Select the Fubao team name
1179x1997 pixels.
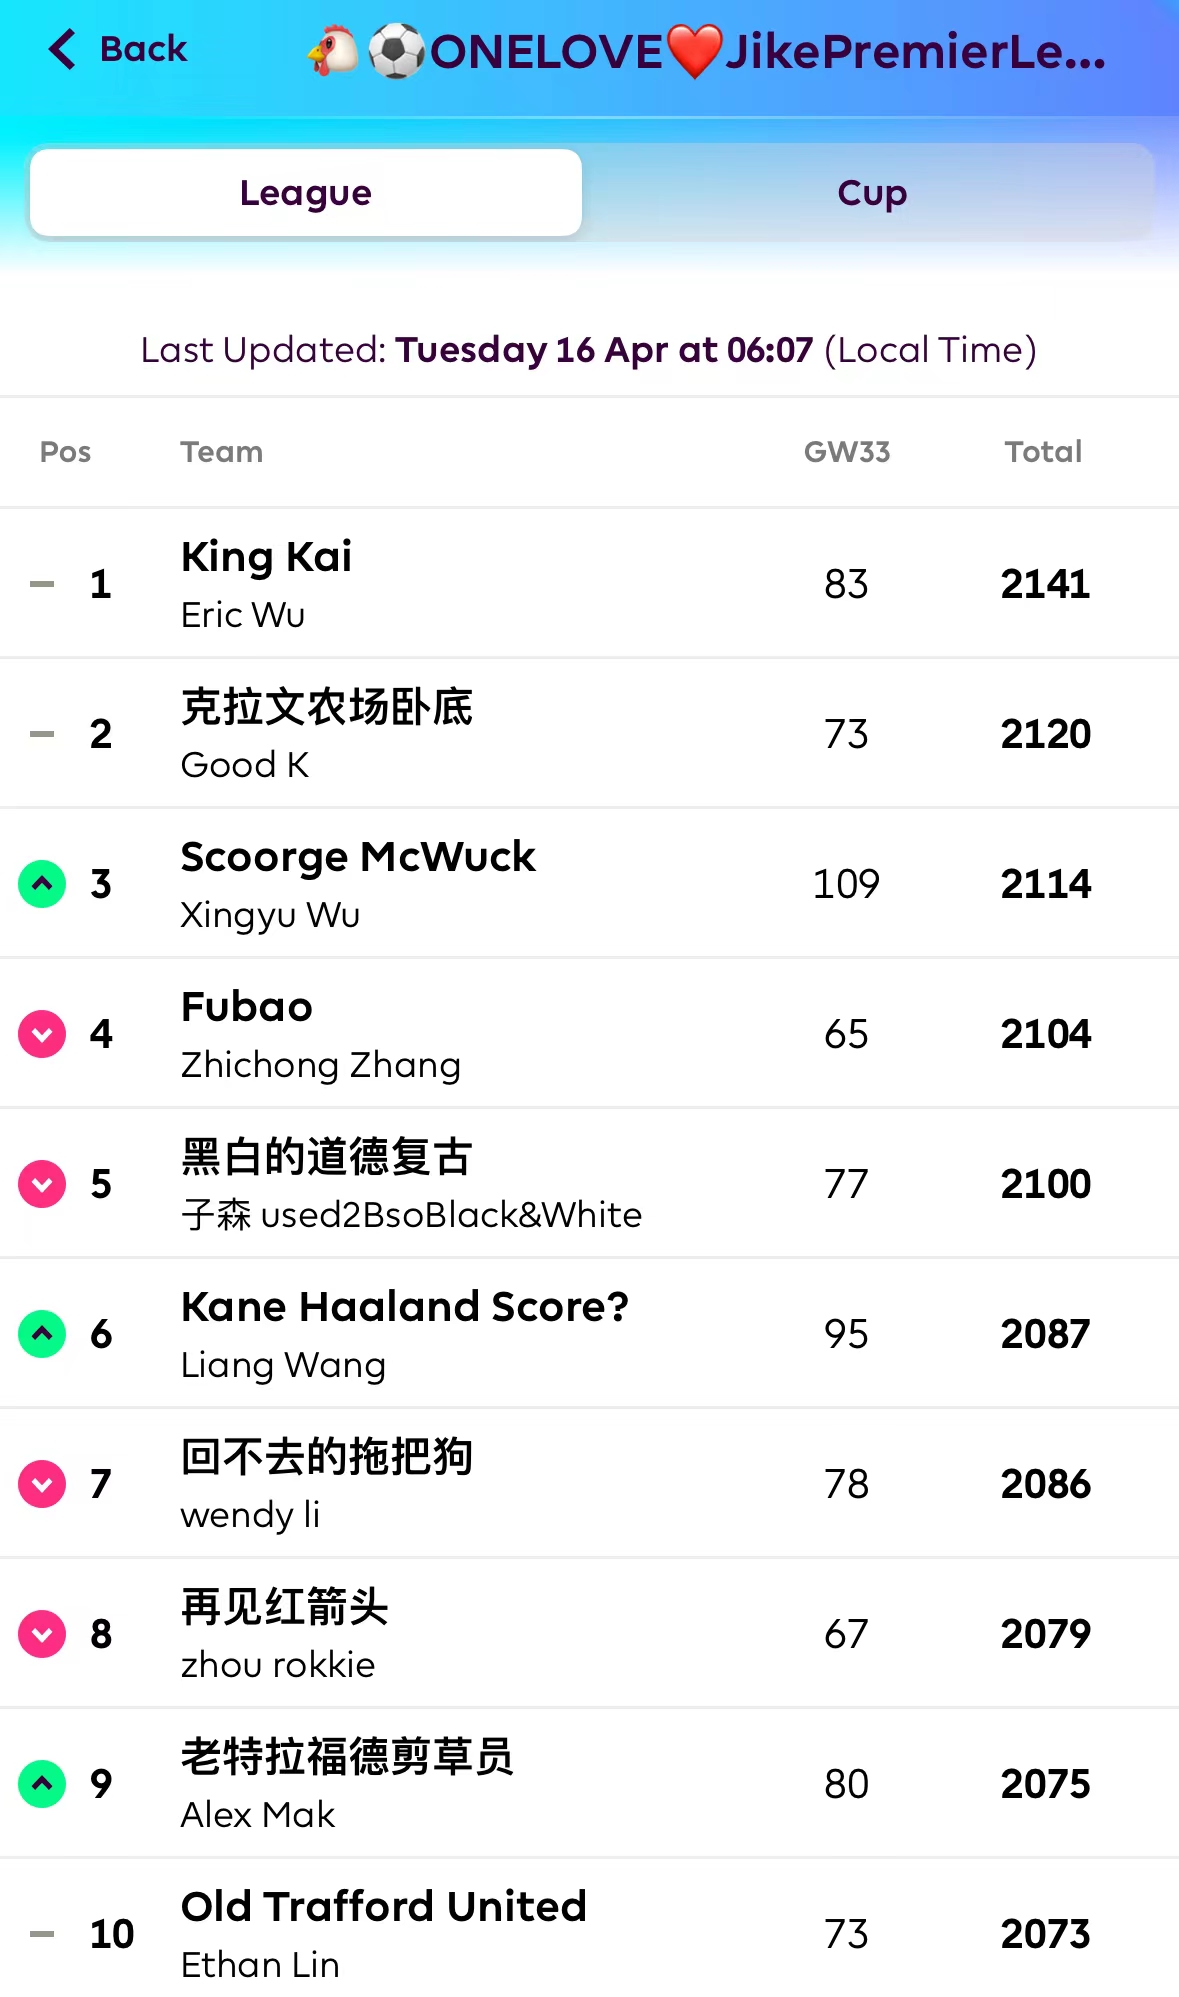point(246,1007)
